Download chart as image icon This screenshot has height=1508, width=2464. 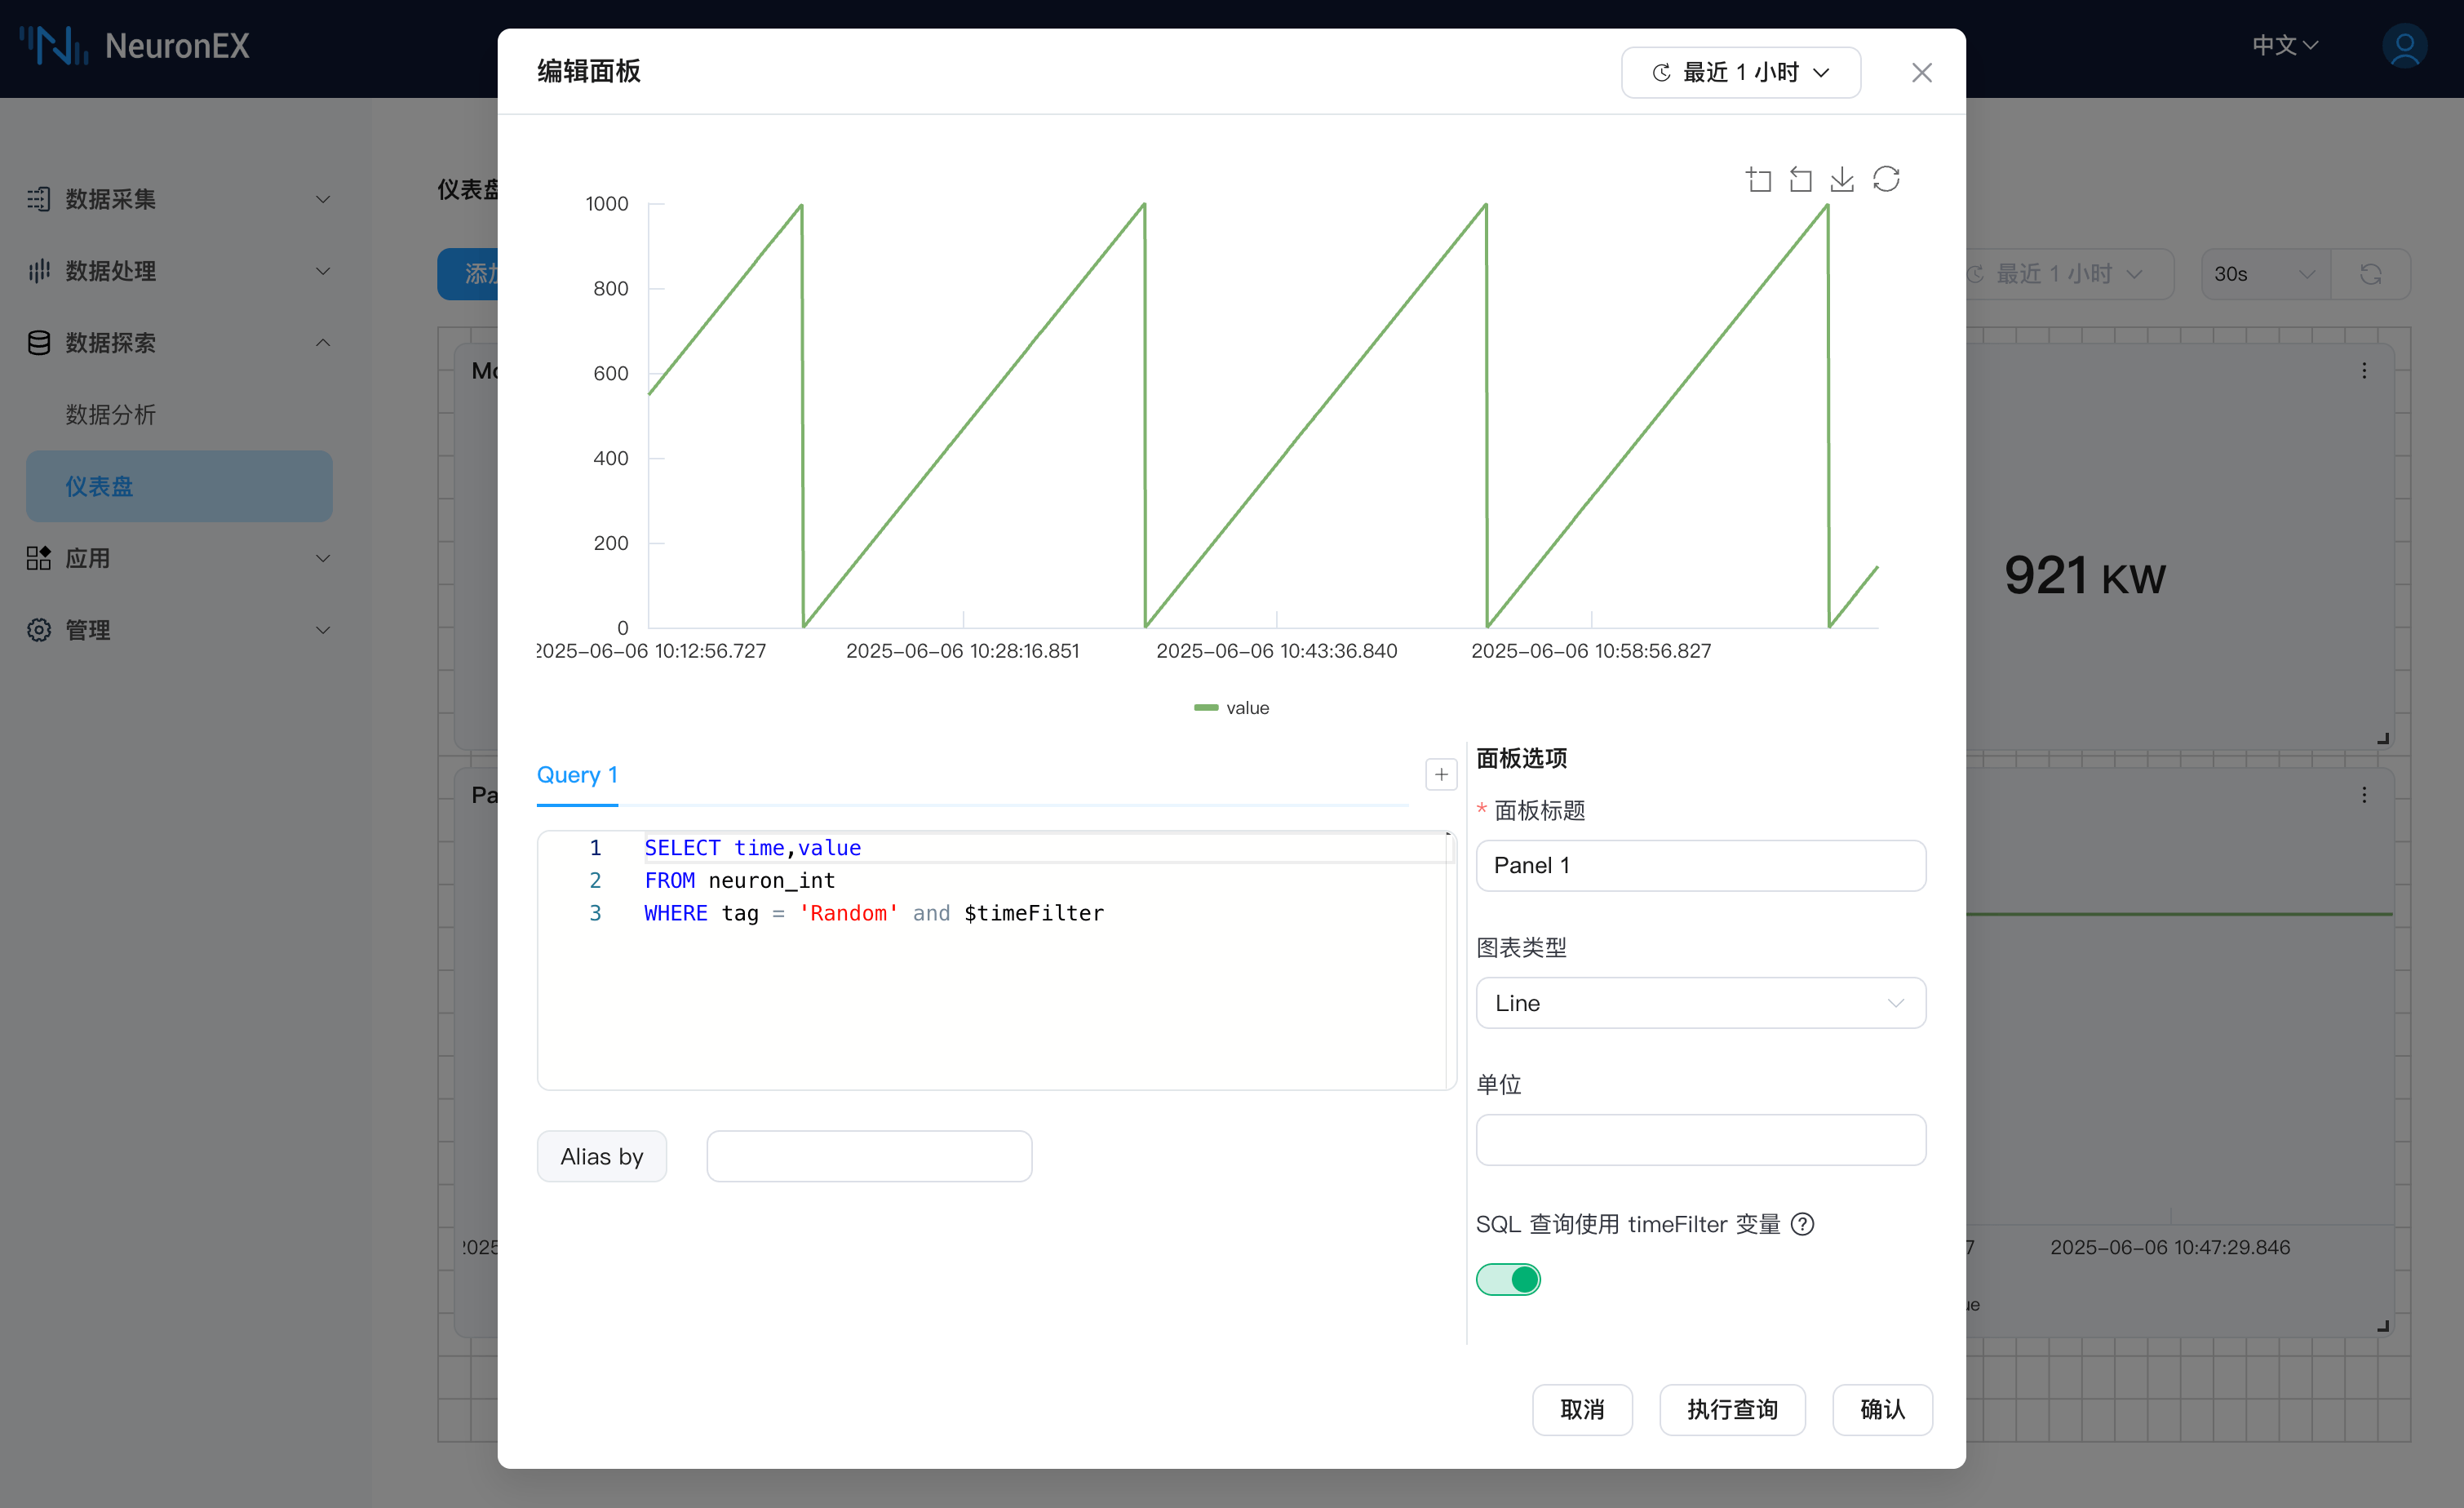(1842, 180)
